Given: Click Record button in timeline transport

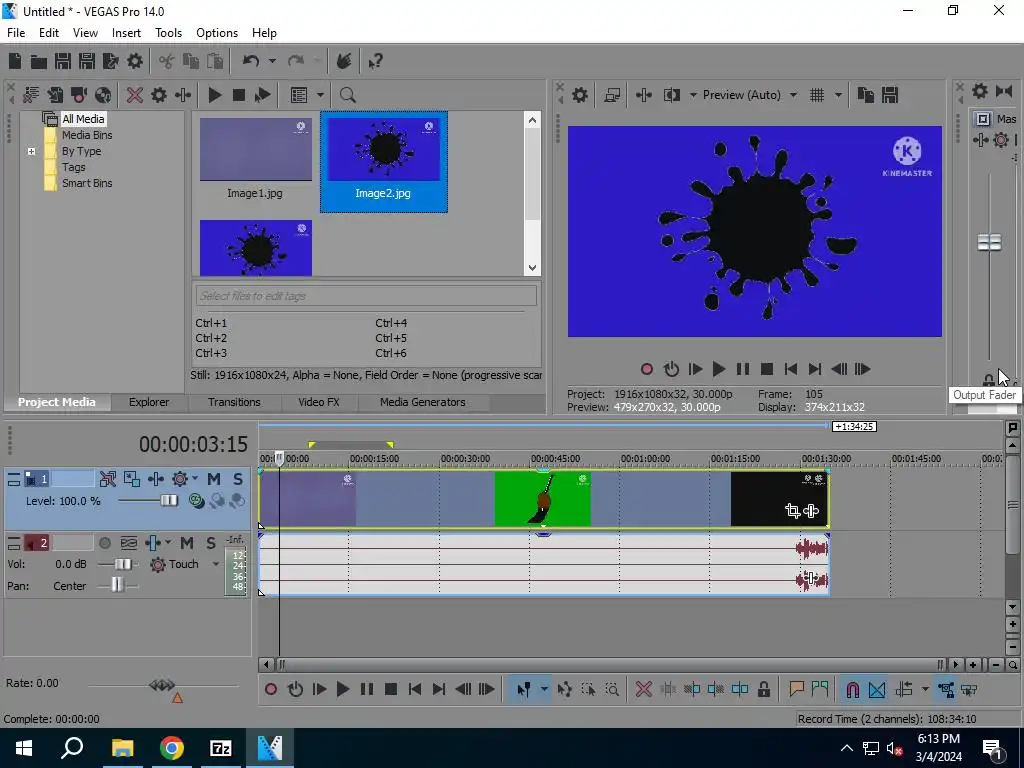Looking at the screenshot, I should [271, 690].
